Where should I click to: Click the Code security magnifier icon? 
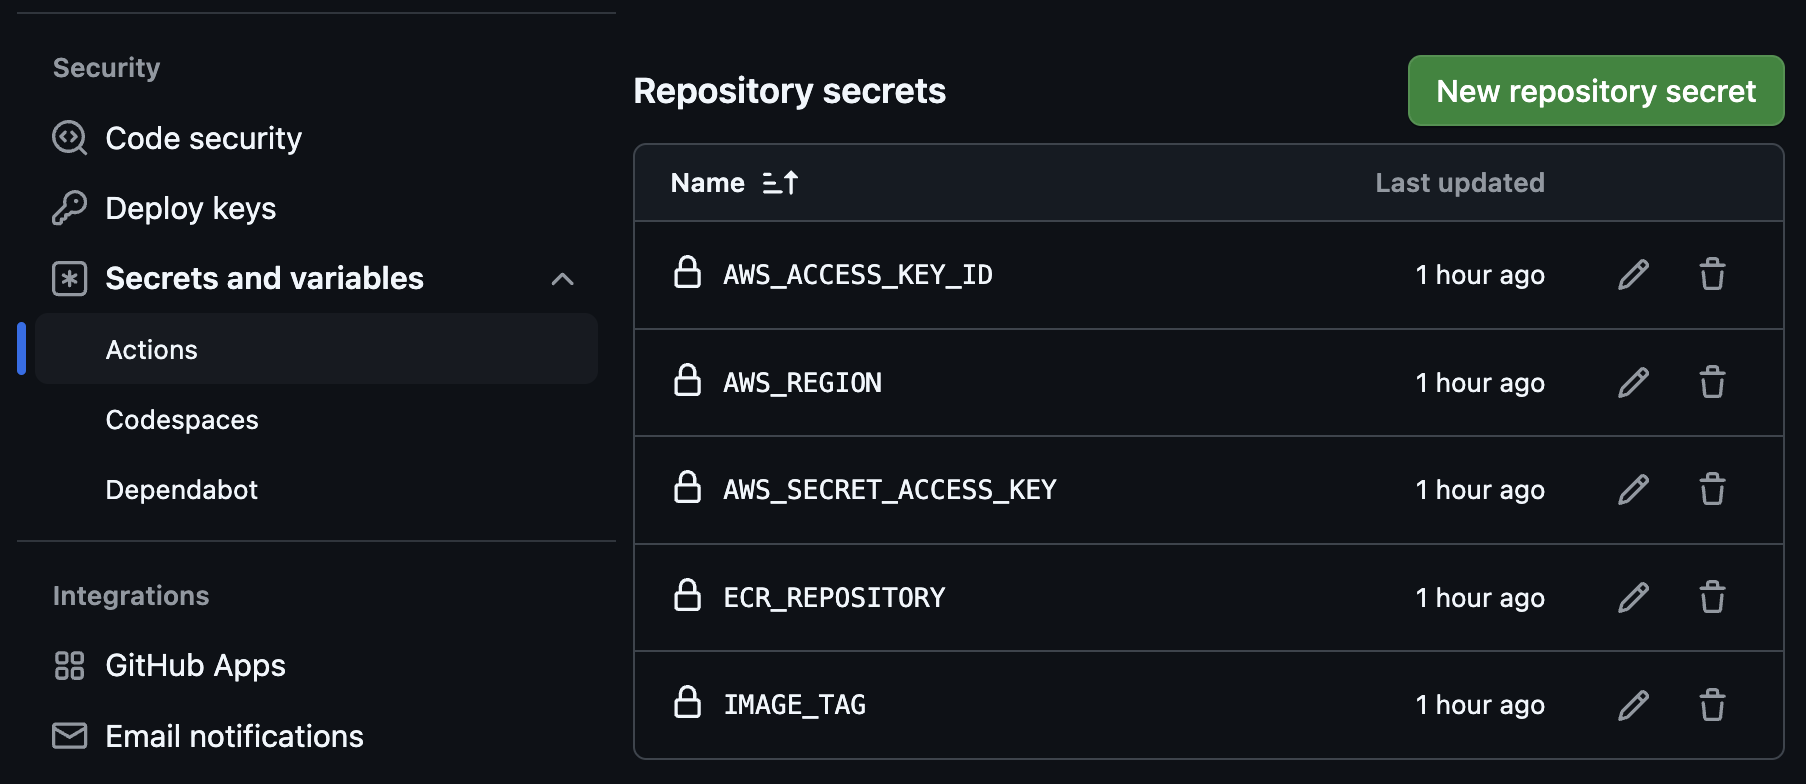[x=68, y=138]
